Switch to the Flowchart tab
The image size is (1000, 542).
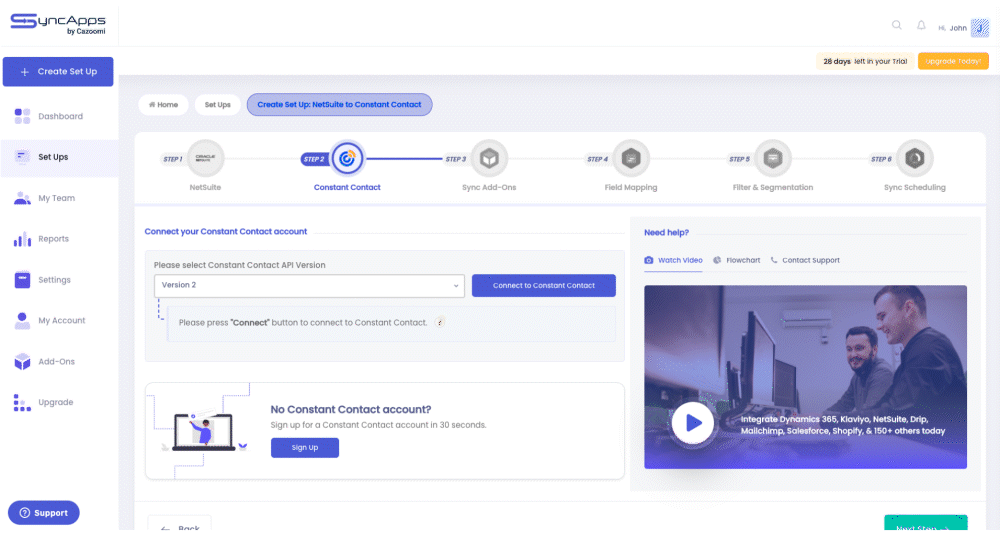click(737, 260)
